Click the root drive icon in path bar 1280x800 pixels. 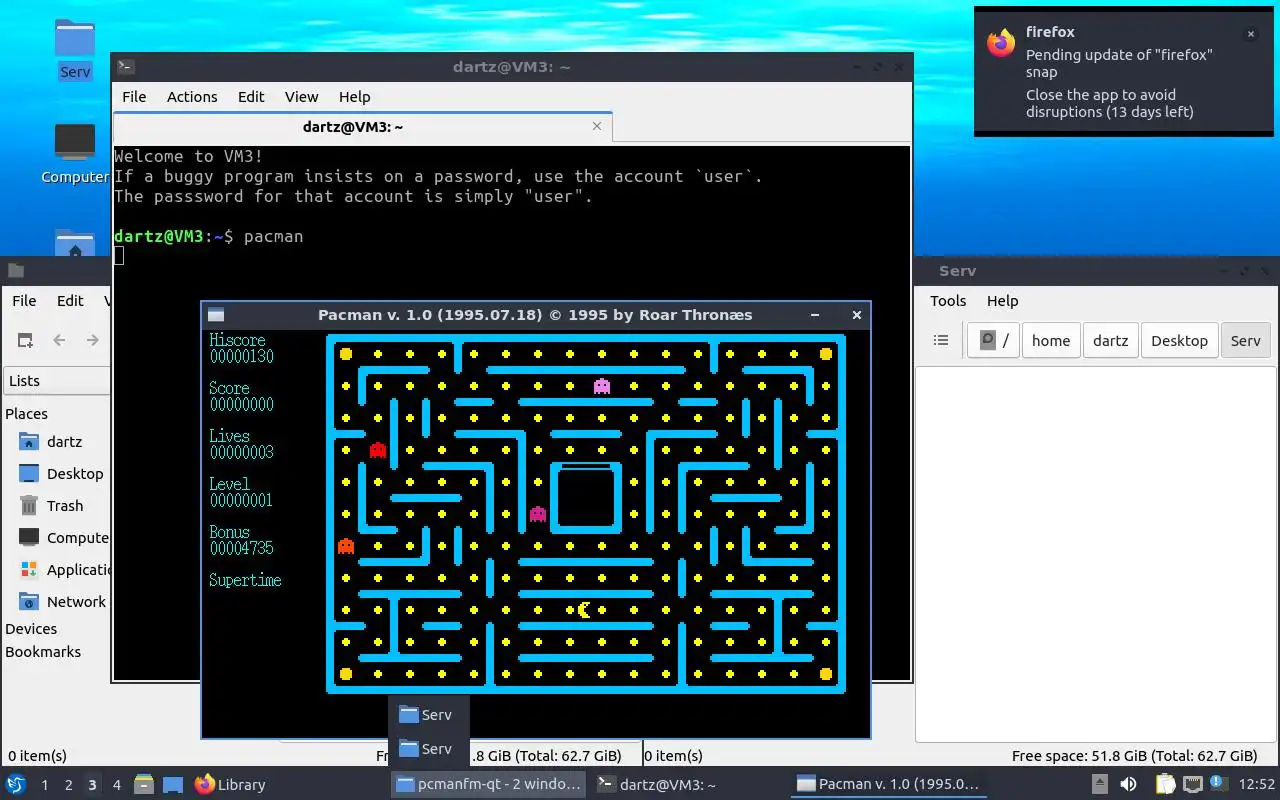pyautogui.click(x=992, y=340)
